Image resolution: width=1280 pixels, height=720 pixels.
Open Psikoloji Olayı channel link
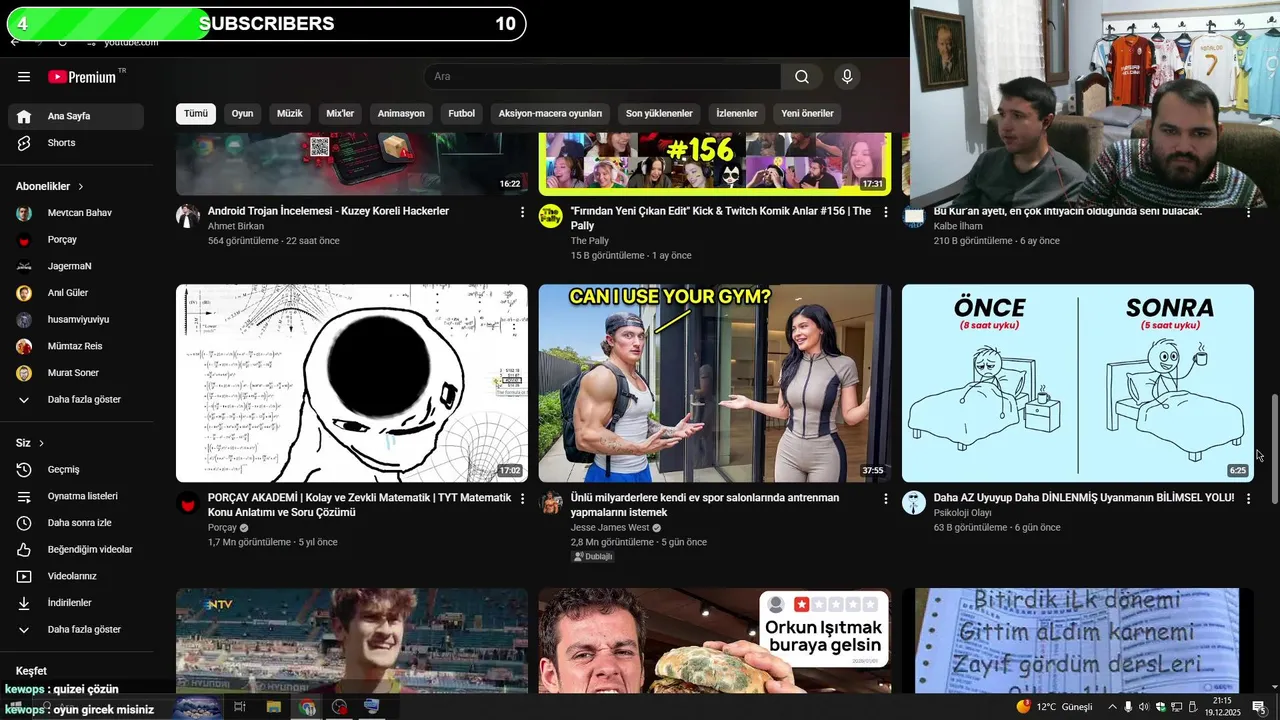pyautogui.click(x=962, y=513)
